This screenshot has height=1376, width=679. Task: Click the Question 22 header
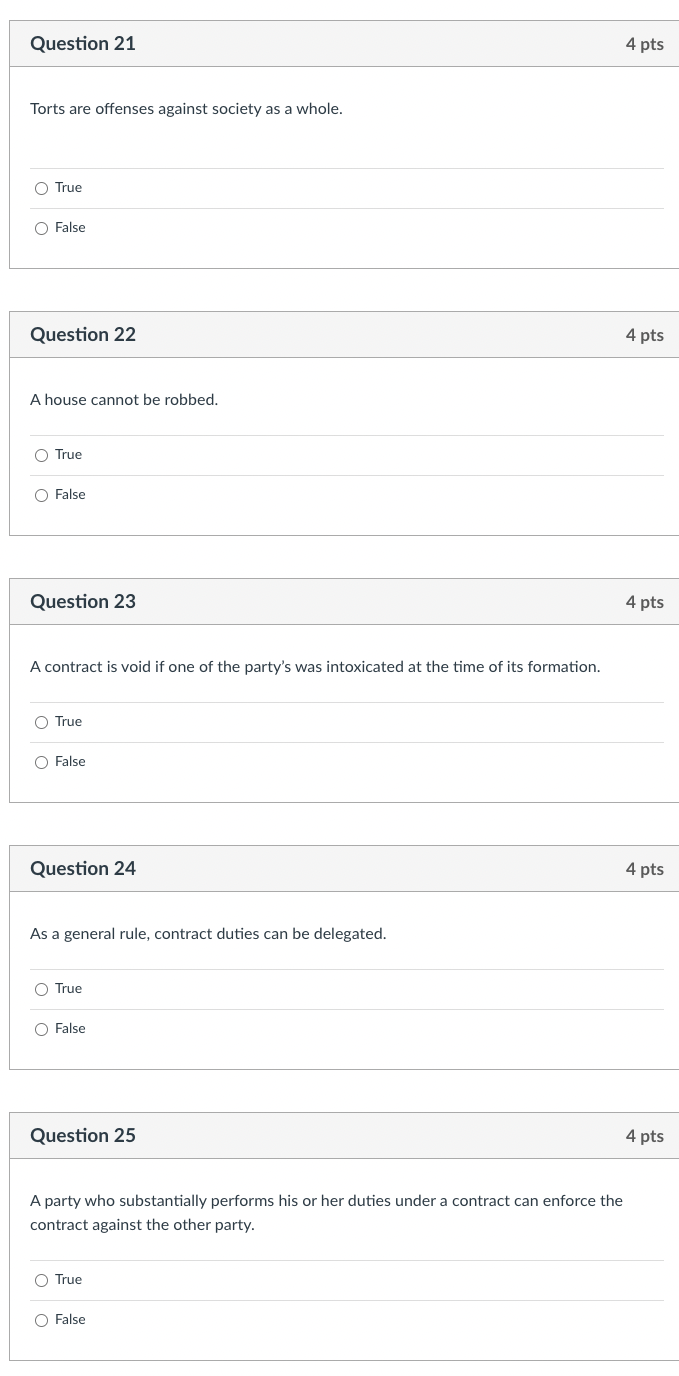pos(82,334)
